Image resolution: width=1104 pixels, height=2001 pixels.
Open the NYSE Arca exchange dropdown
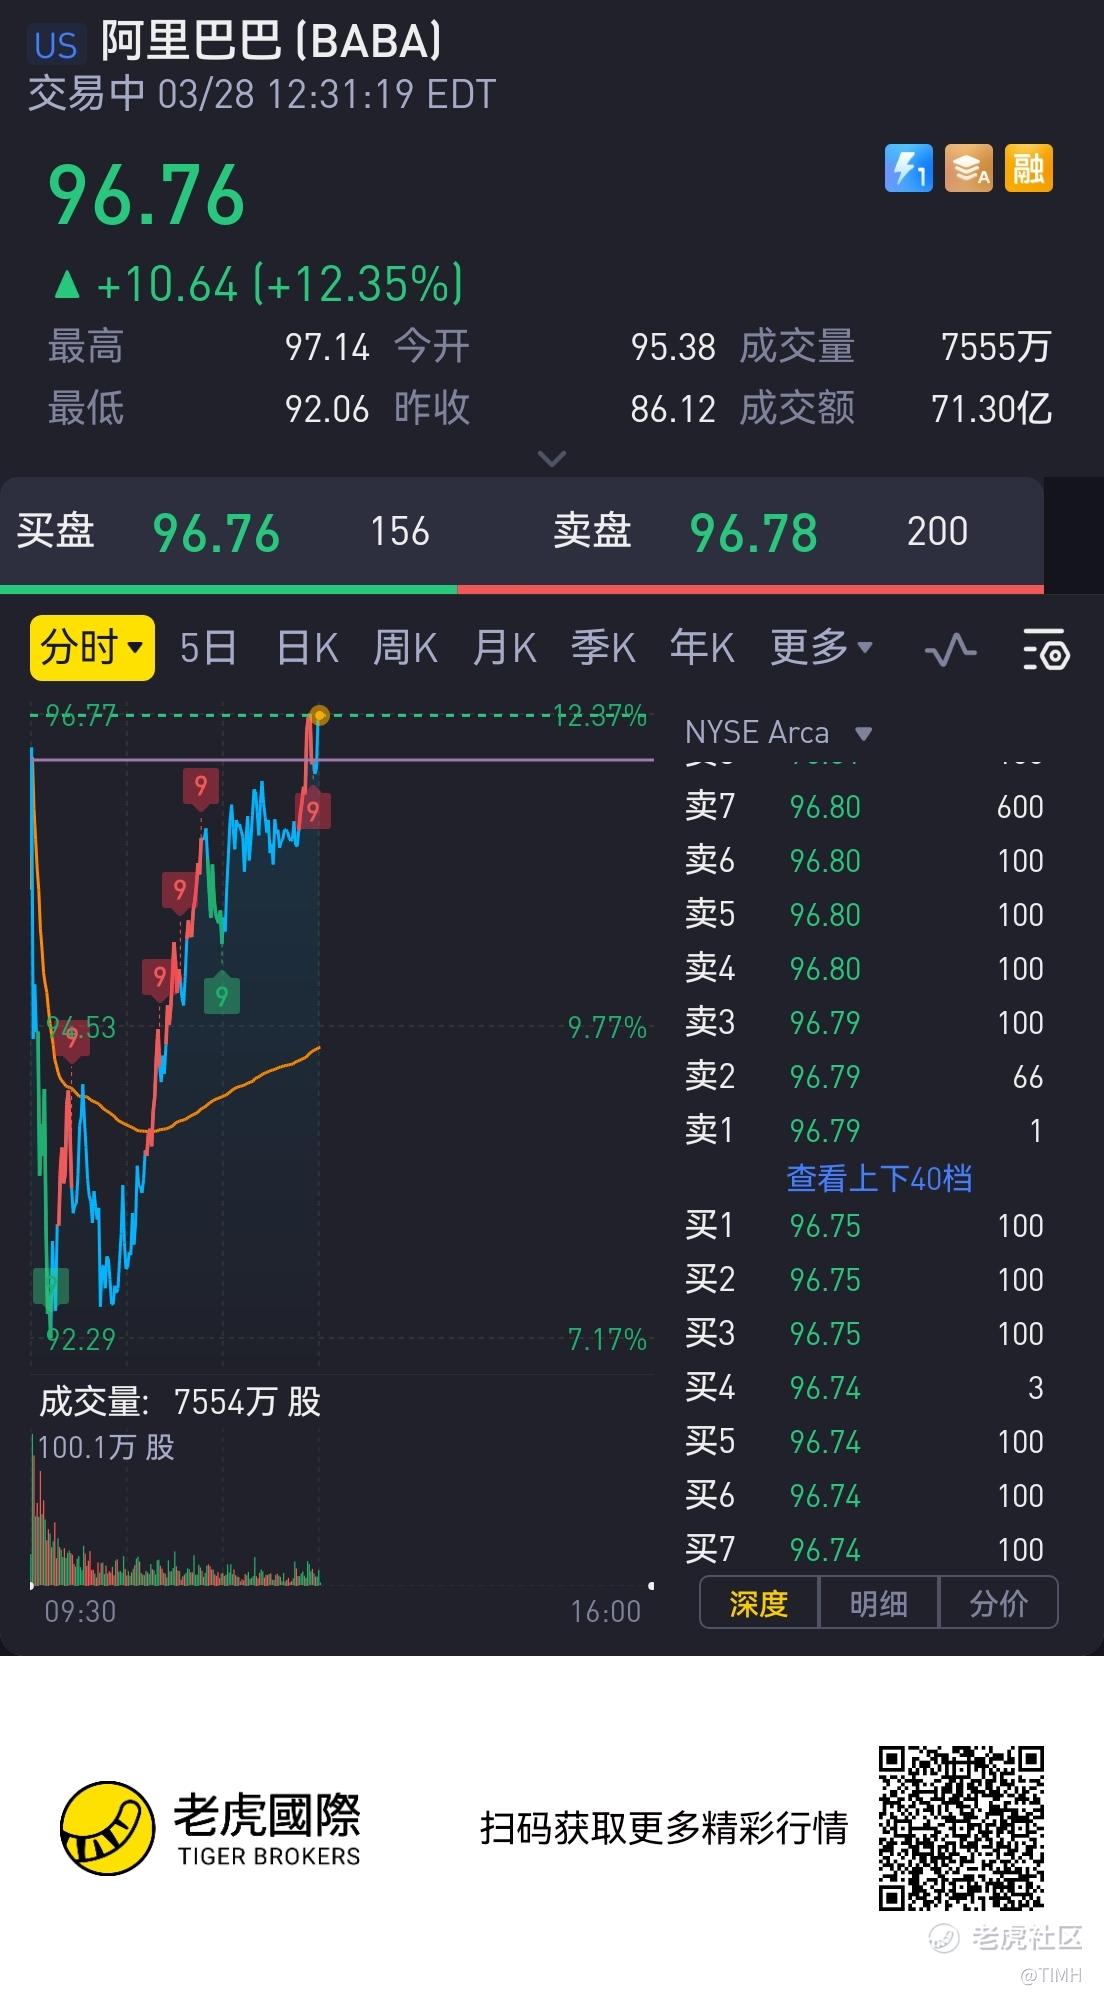779,732
